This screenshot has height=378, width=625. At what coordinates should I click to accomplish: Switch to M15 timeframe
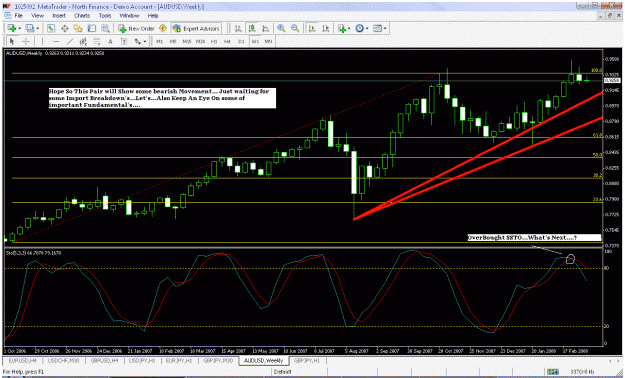tap(187, 41)
